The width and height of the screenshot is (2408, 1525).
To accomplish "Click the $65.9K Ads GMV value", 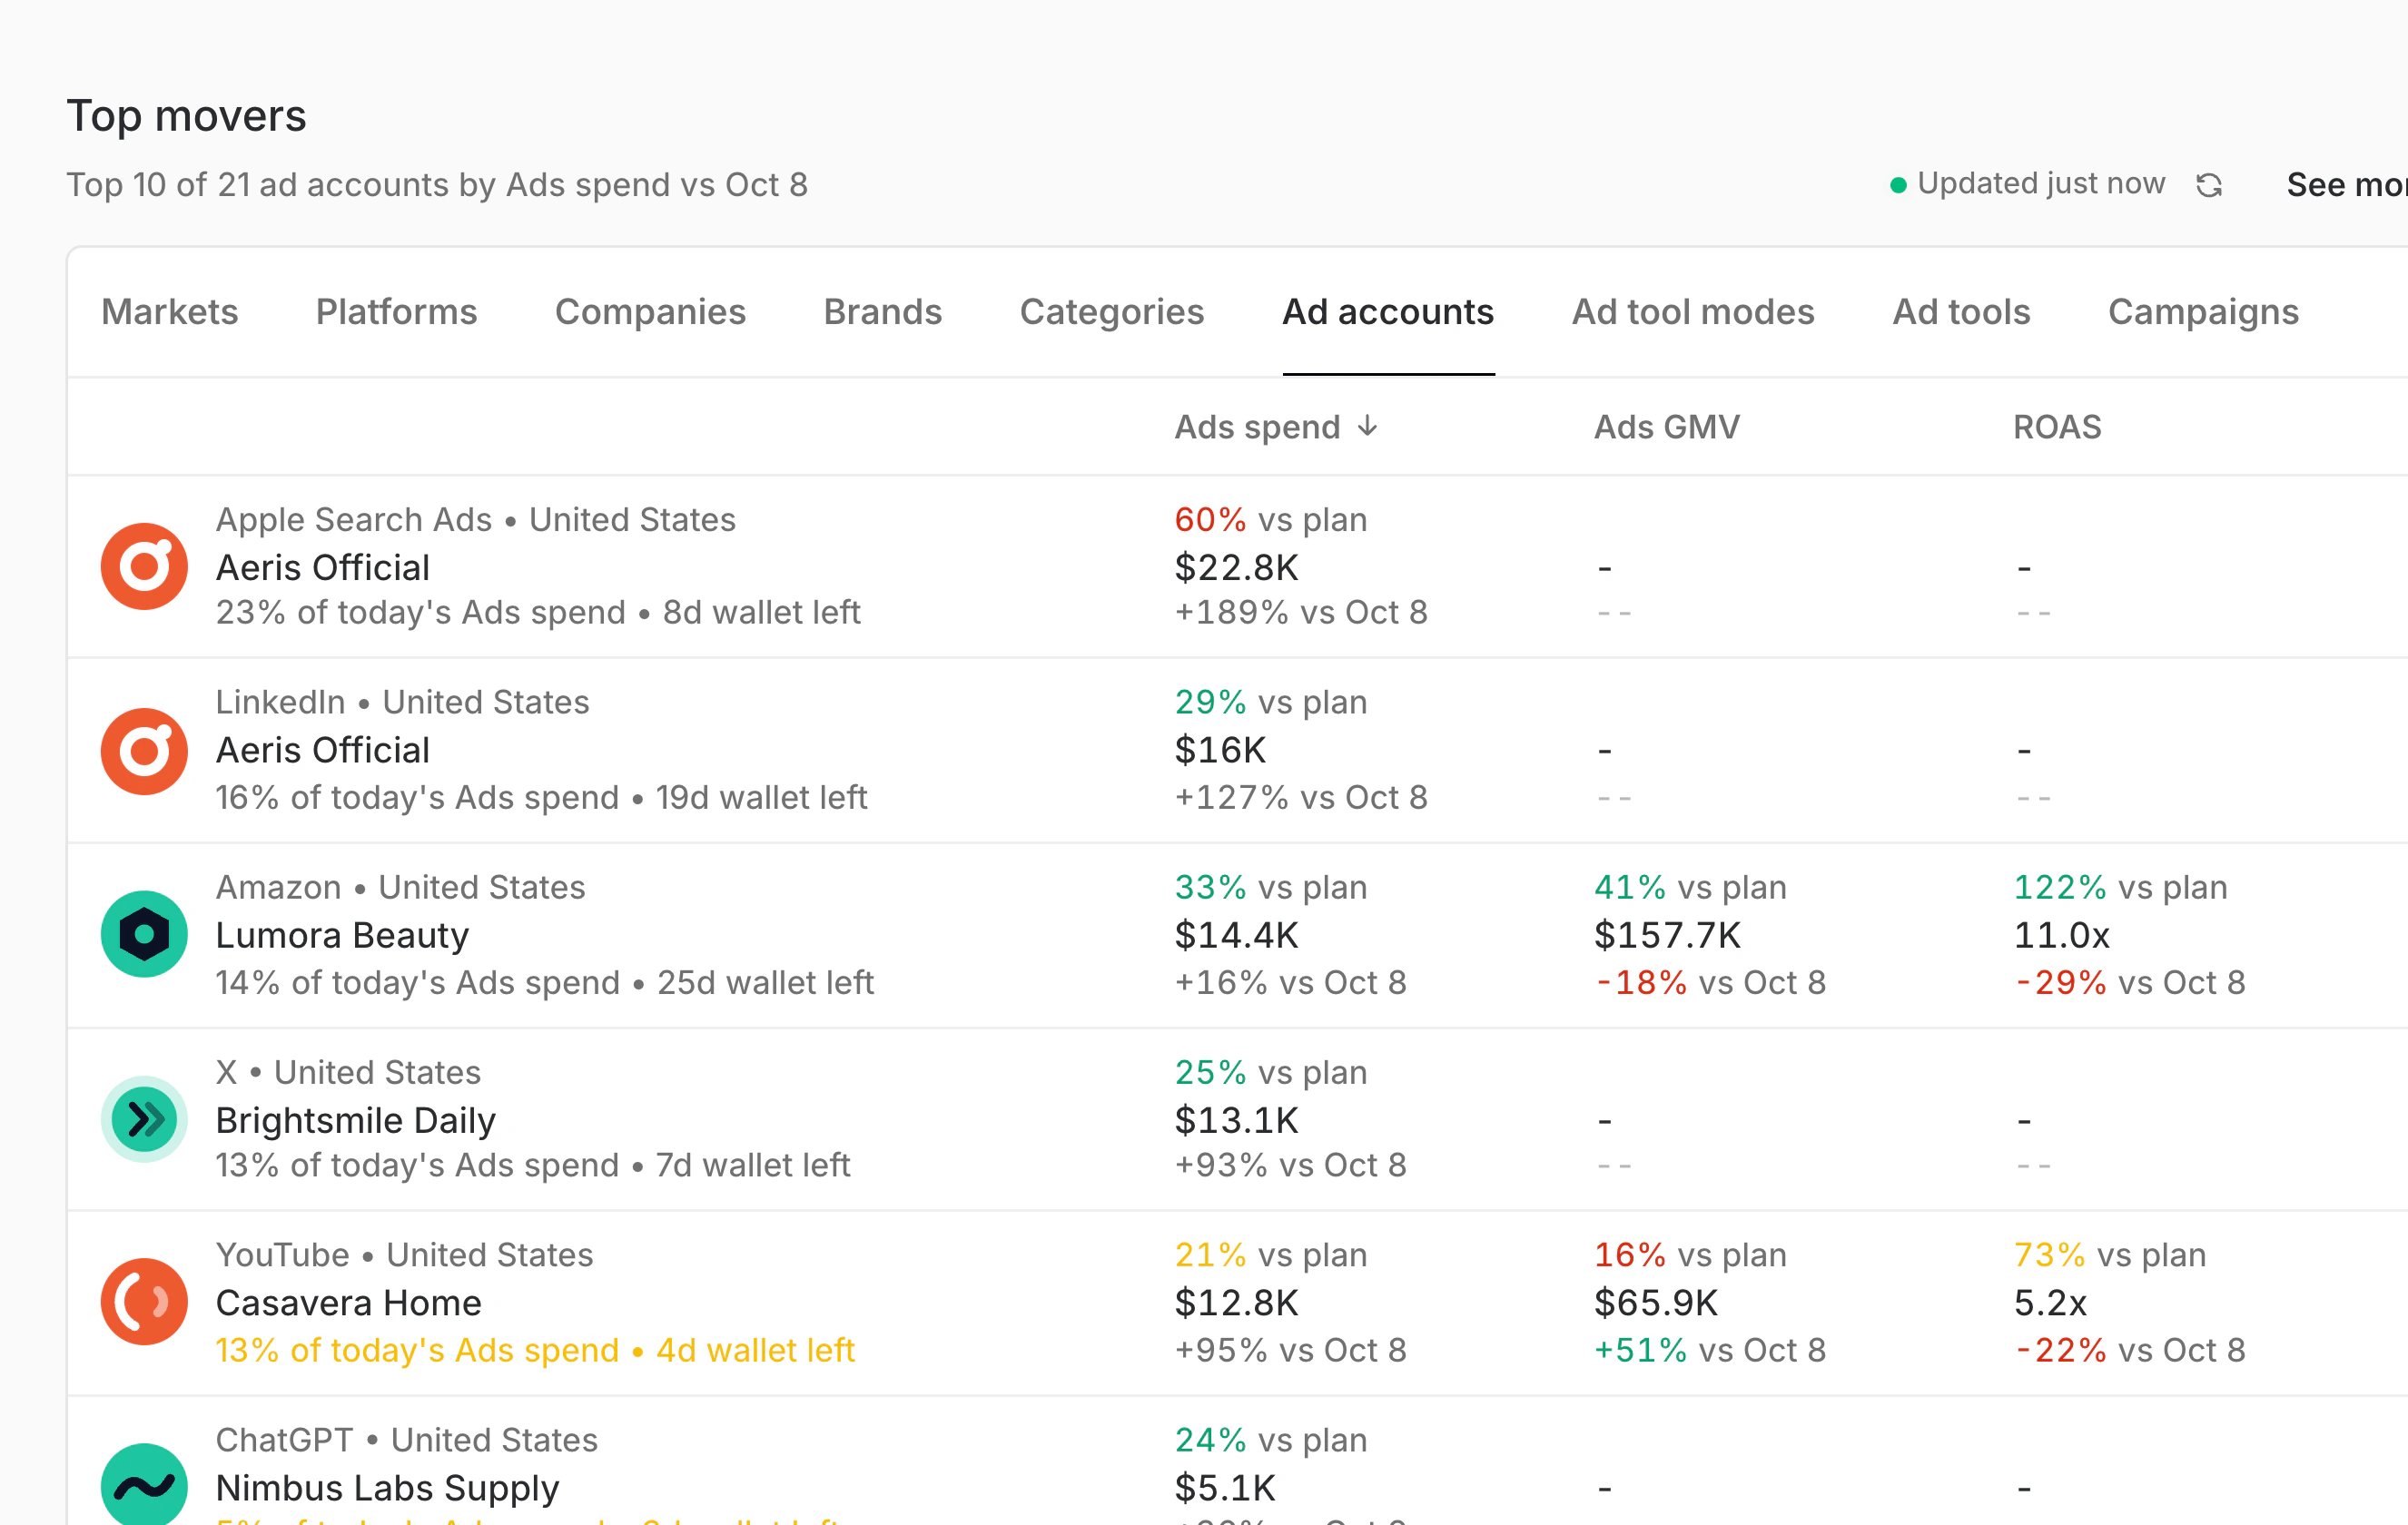I will tap(1655, 1303).
